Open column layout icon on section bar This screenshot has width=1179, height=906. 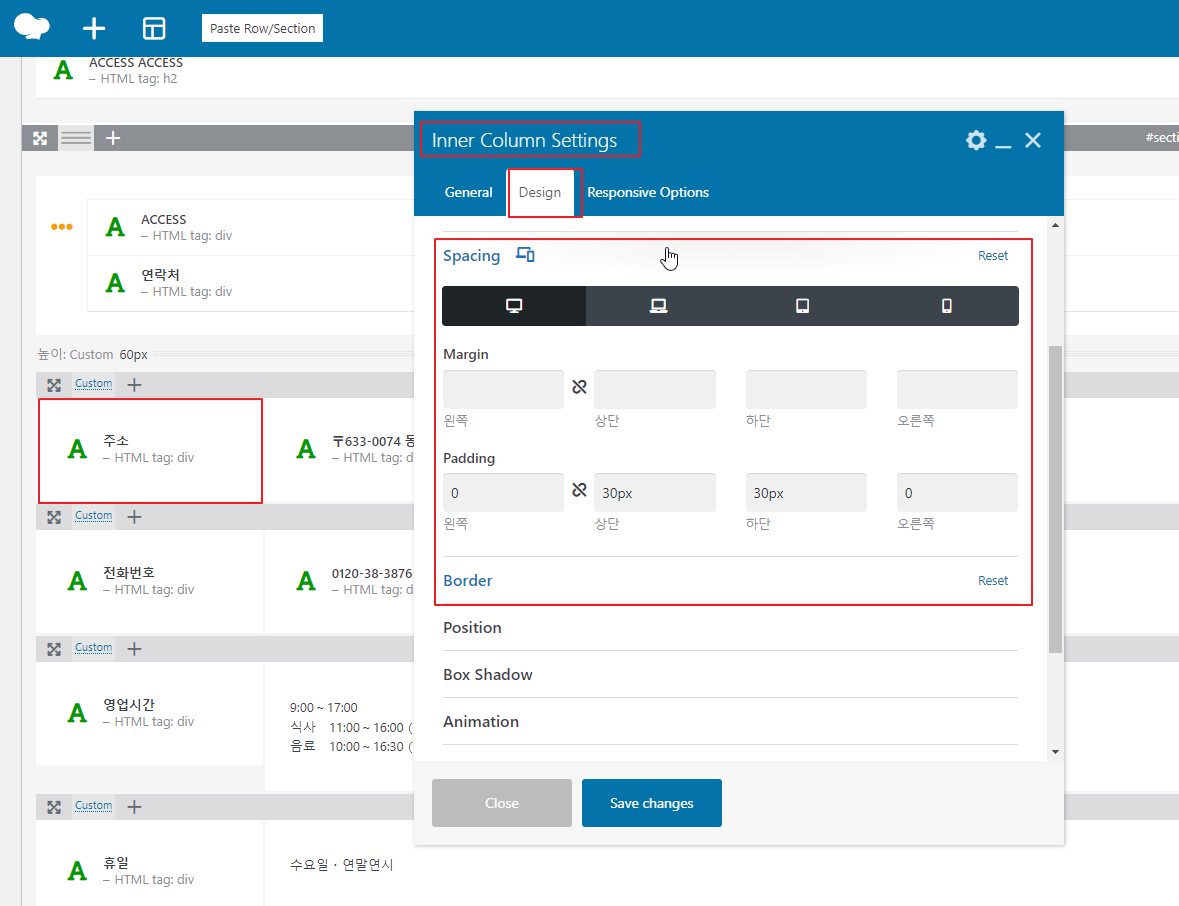76,138
